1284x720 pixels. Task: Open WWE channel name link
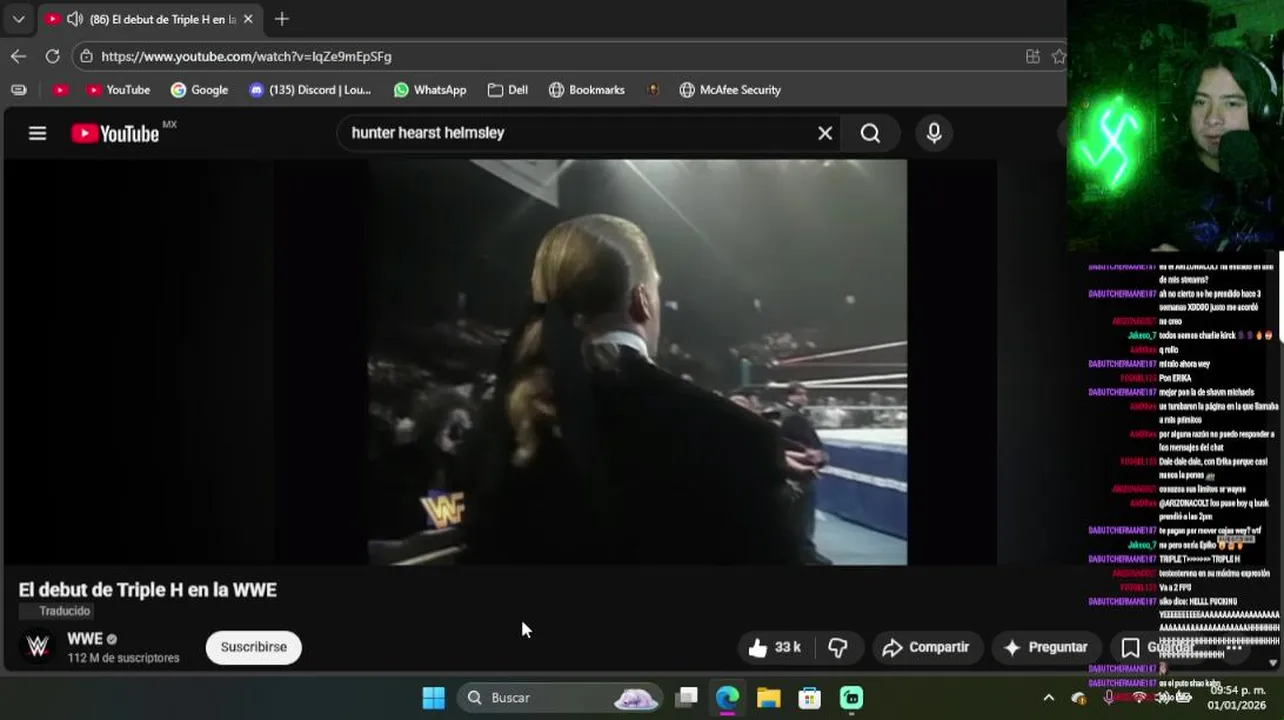click(x=85, y=638)
